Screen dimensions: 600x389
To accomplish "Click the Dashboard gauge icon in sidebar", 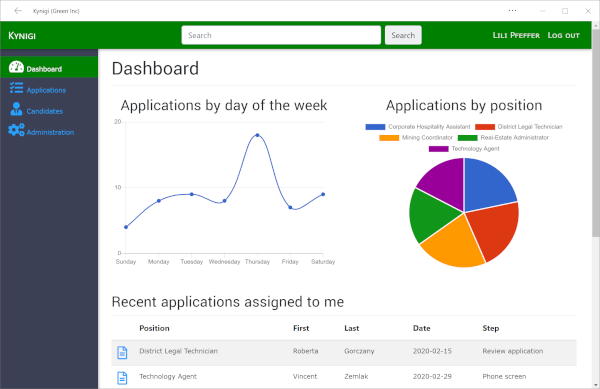I will coord(16,67).
